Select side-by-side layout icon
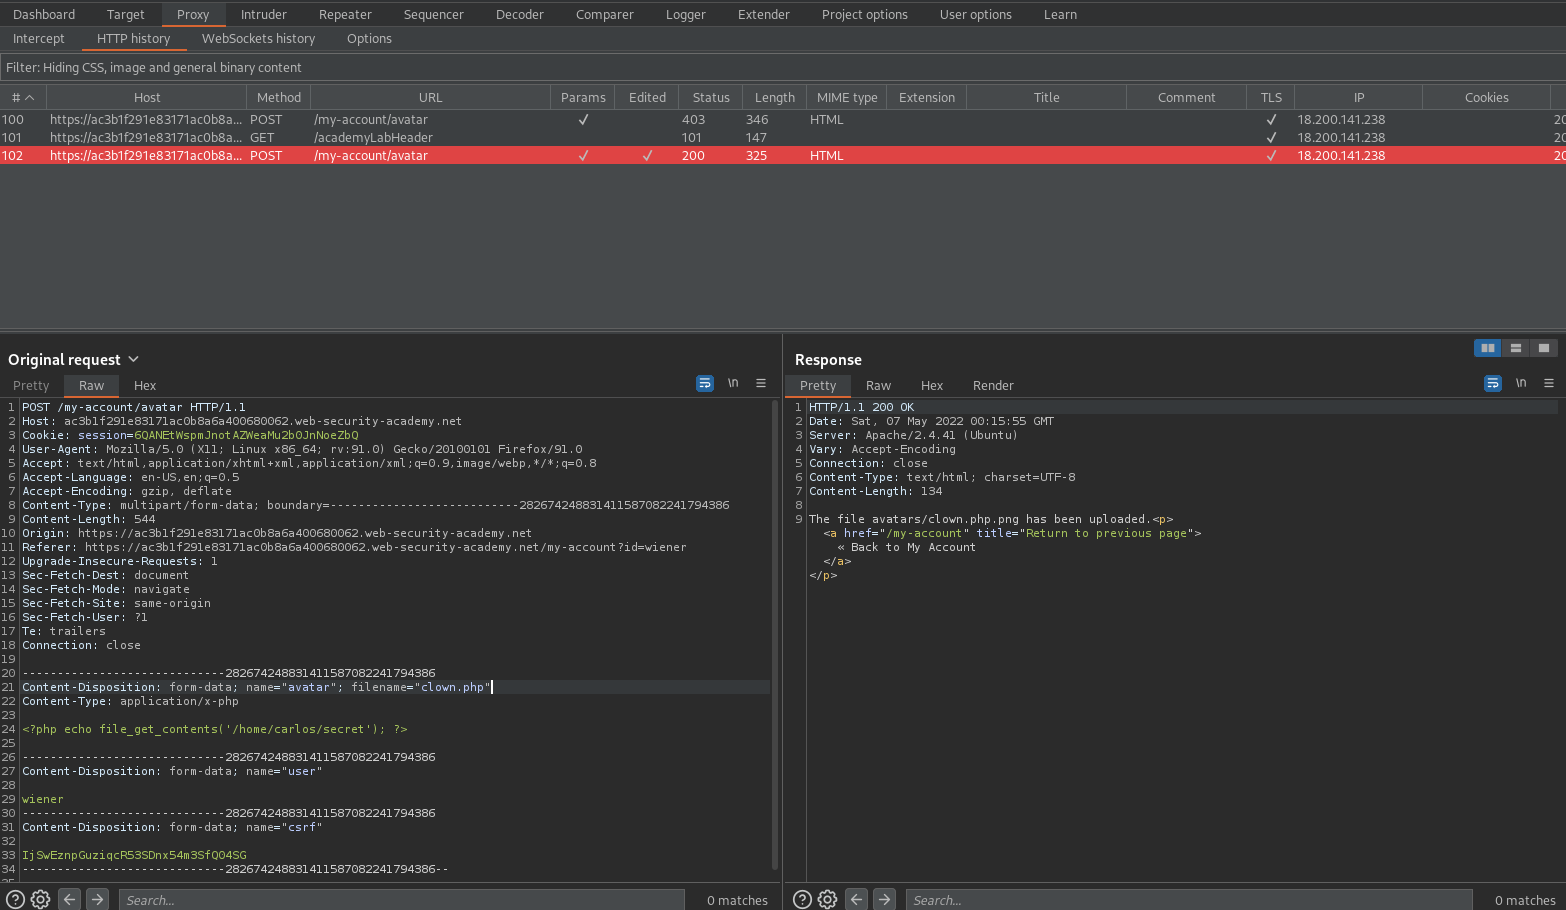The height and width of the screenshot is (910, 1566). (x=1488, y=348)
